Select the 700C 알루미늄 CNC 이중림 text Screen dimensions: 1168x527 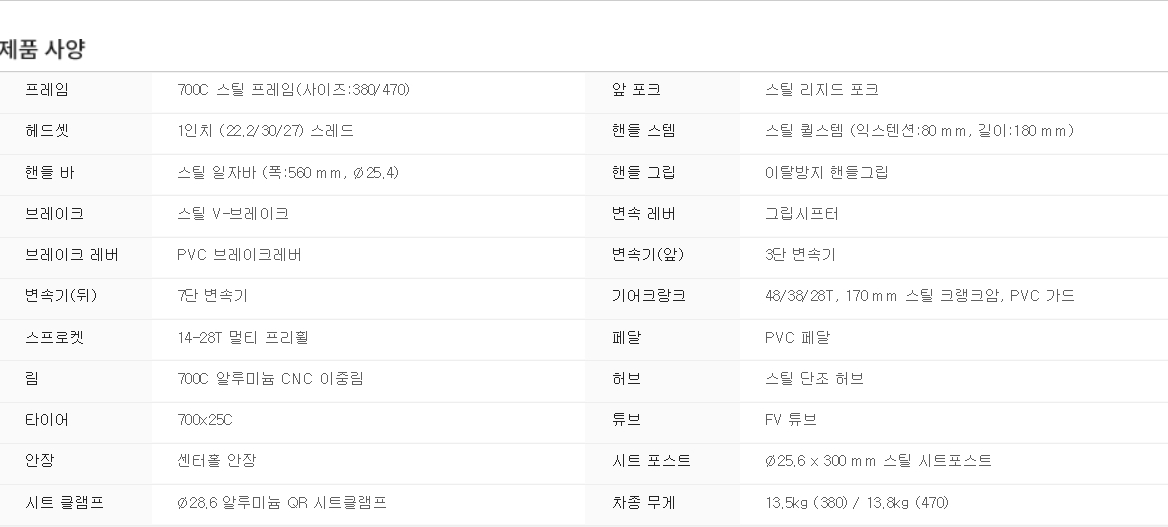click(x=270, y=379)
